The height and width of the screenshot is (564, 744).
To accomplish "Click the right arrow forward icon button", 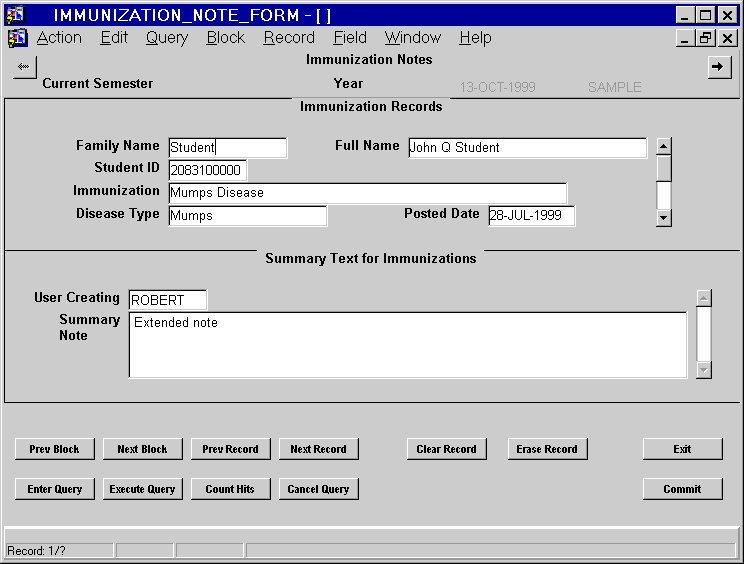I will click(719, 67).
